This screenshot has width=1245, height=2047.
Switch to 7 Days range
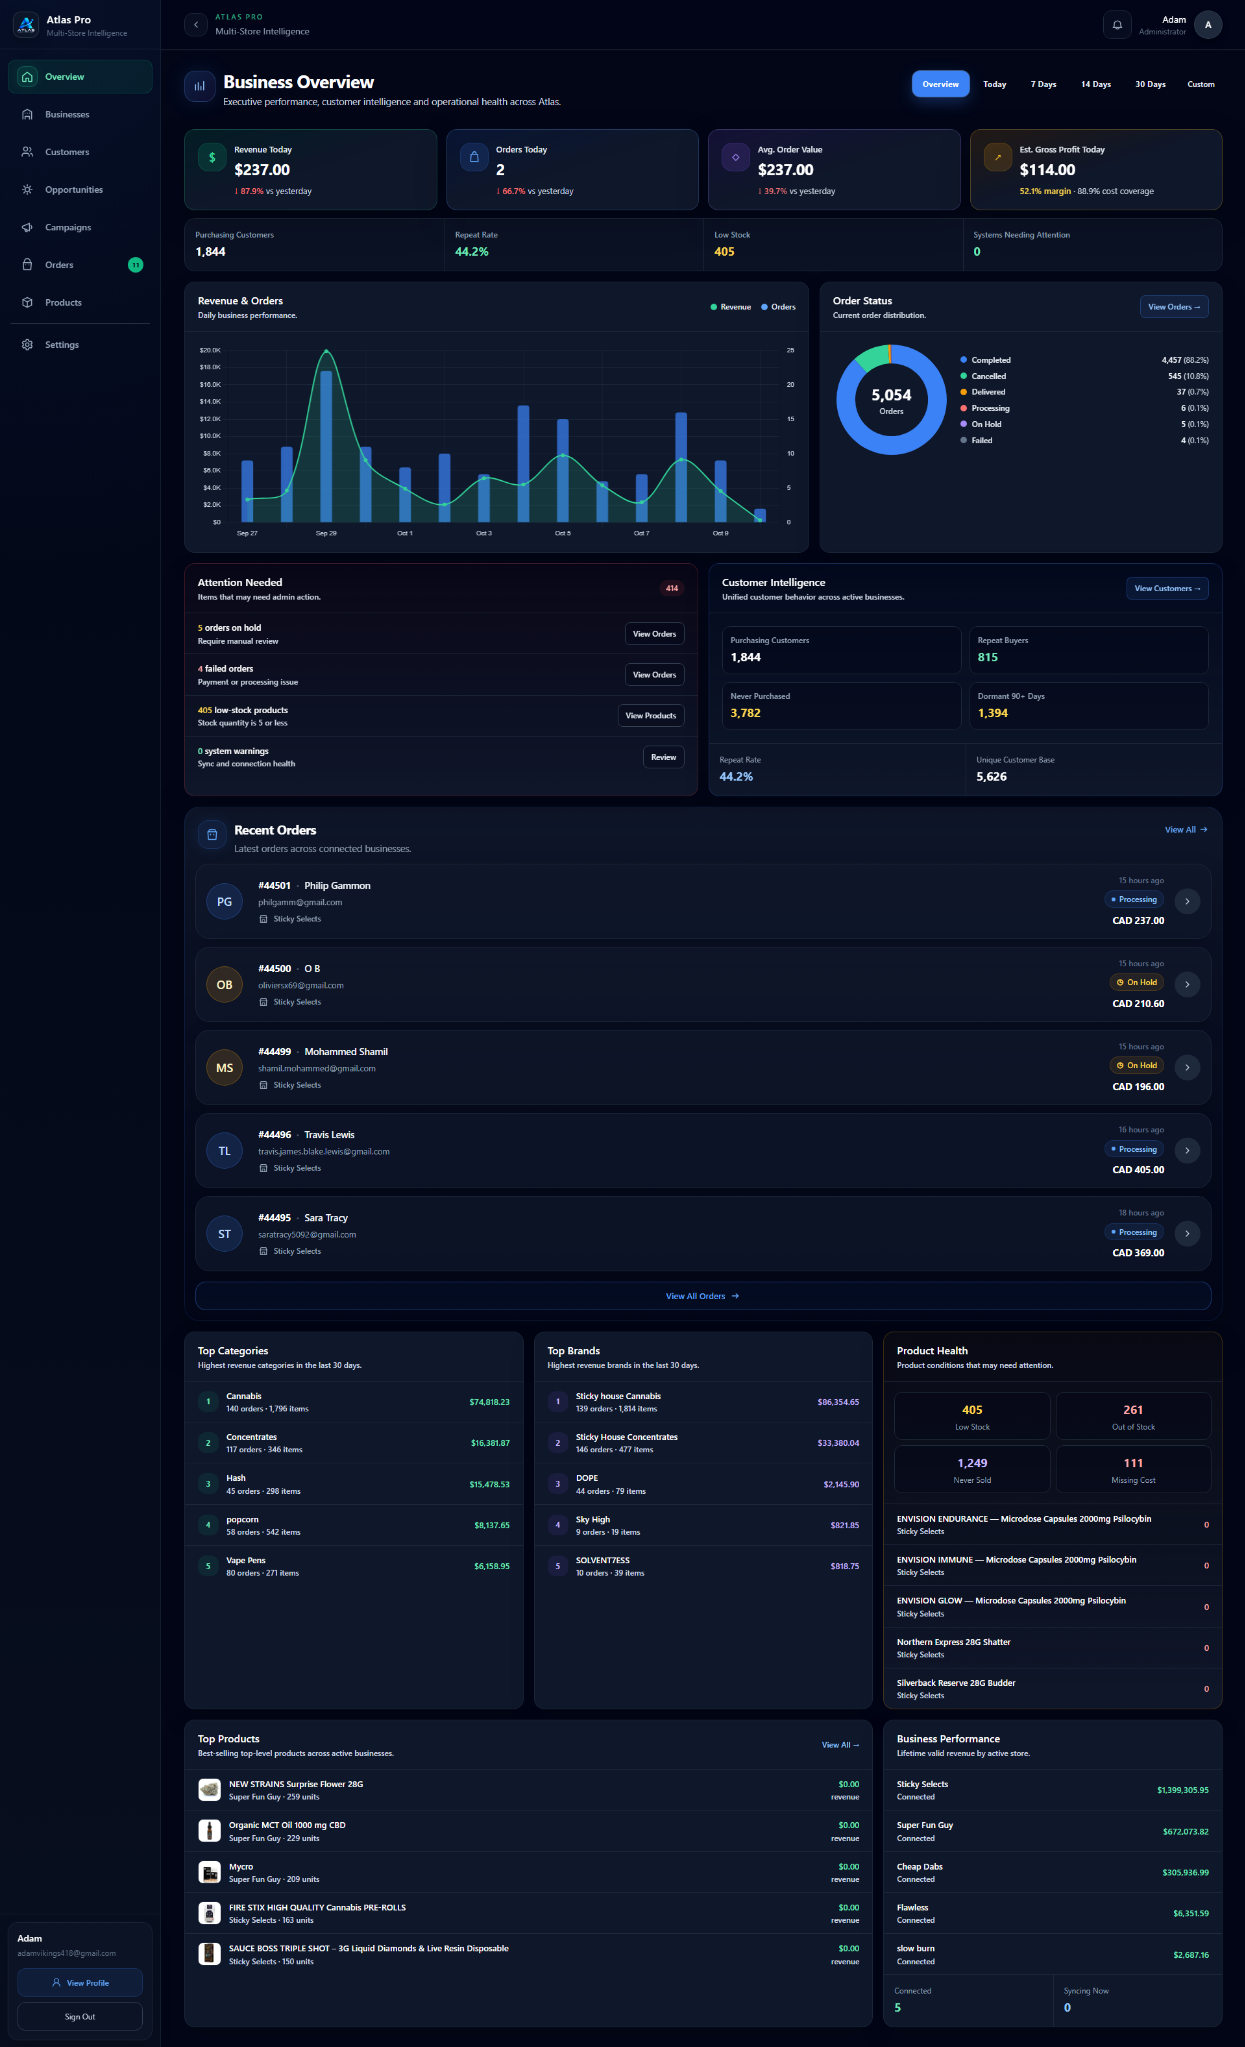click(1044, 84)
